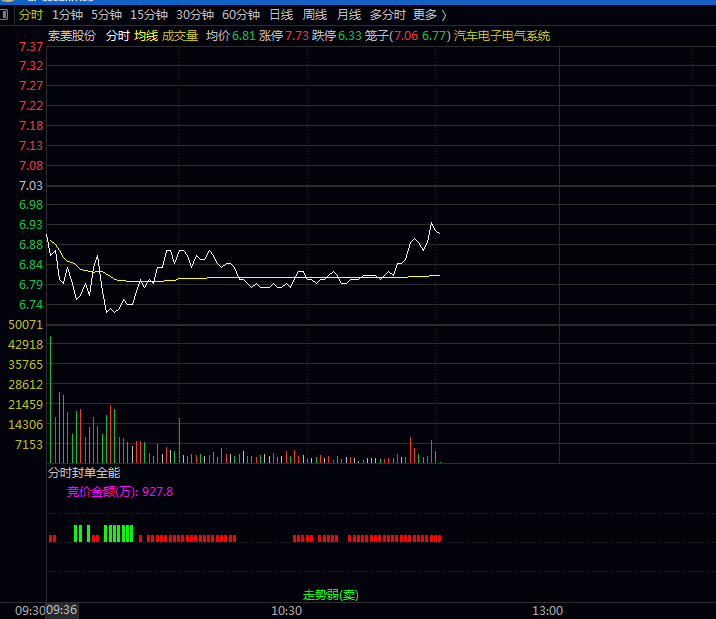
Task: Click the 走势弱(卖) signal label
Action: point(331,594)
